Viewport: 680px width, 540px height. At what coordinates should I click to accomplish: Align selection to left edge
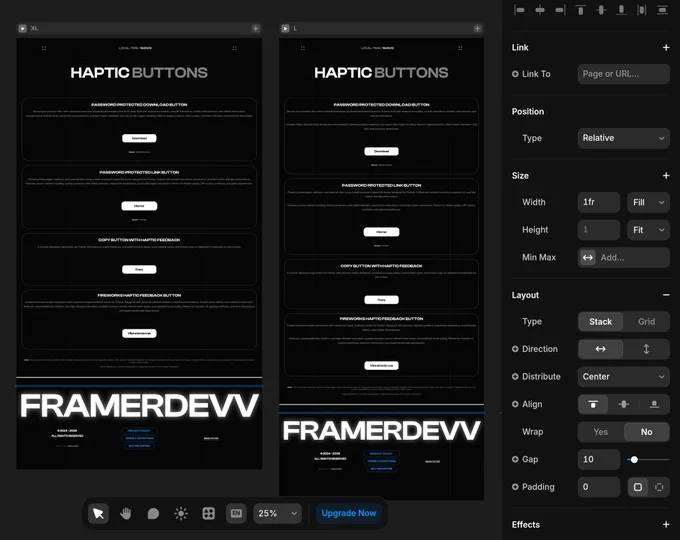point(519,10)
